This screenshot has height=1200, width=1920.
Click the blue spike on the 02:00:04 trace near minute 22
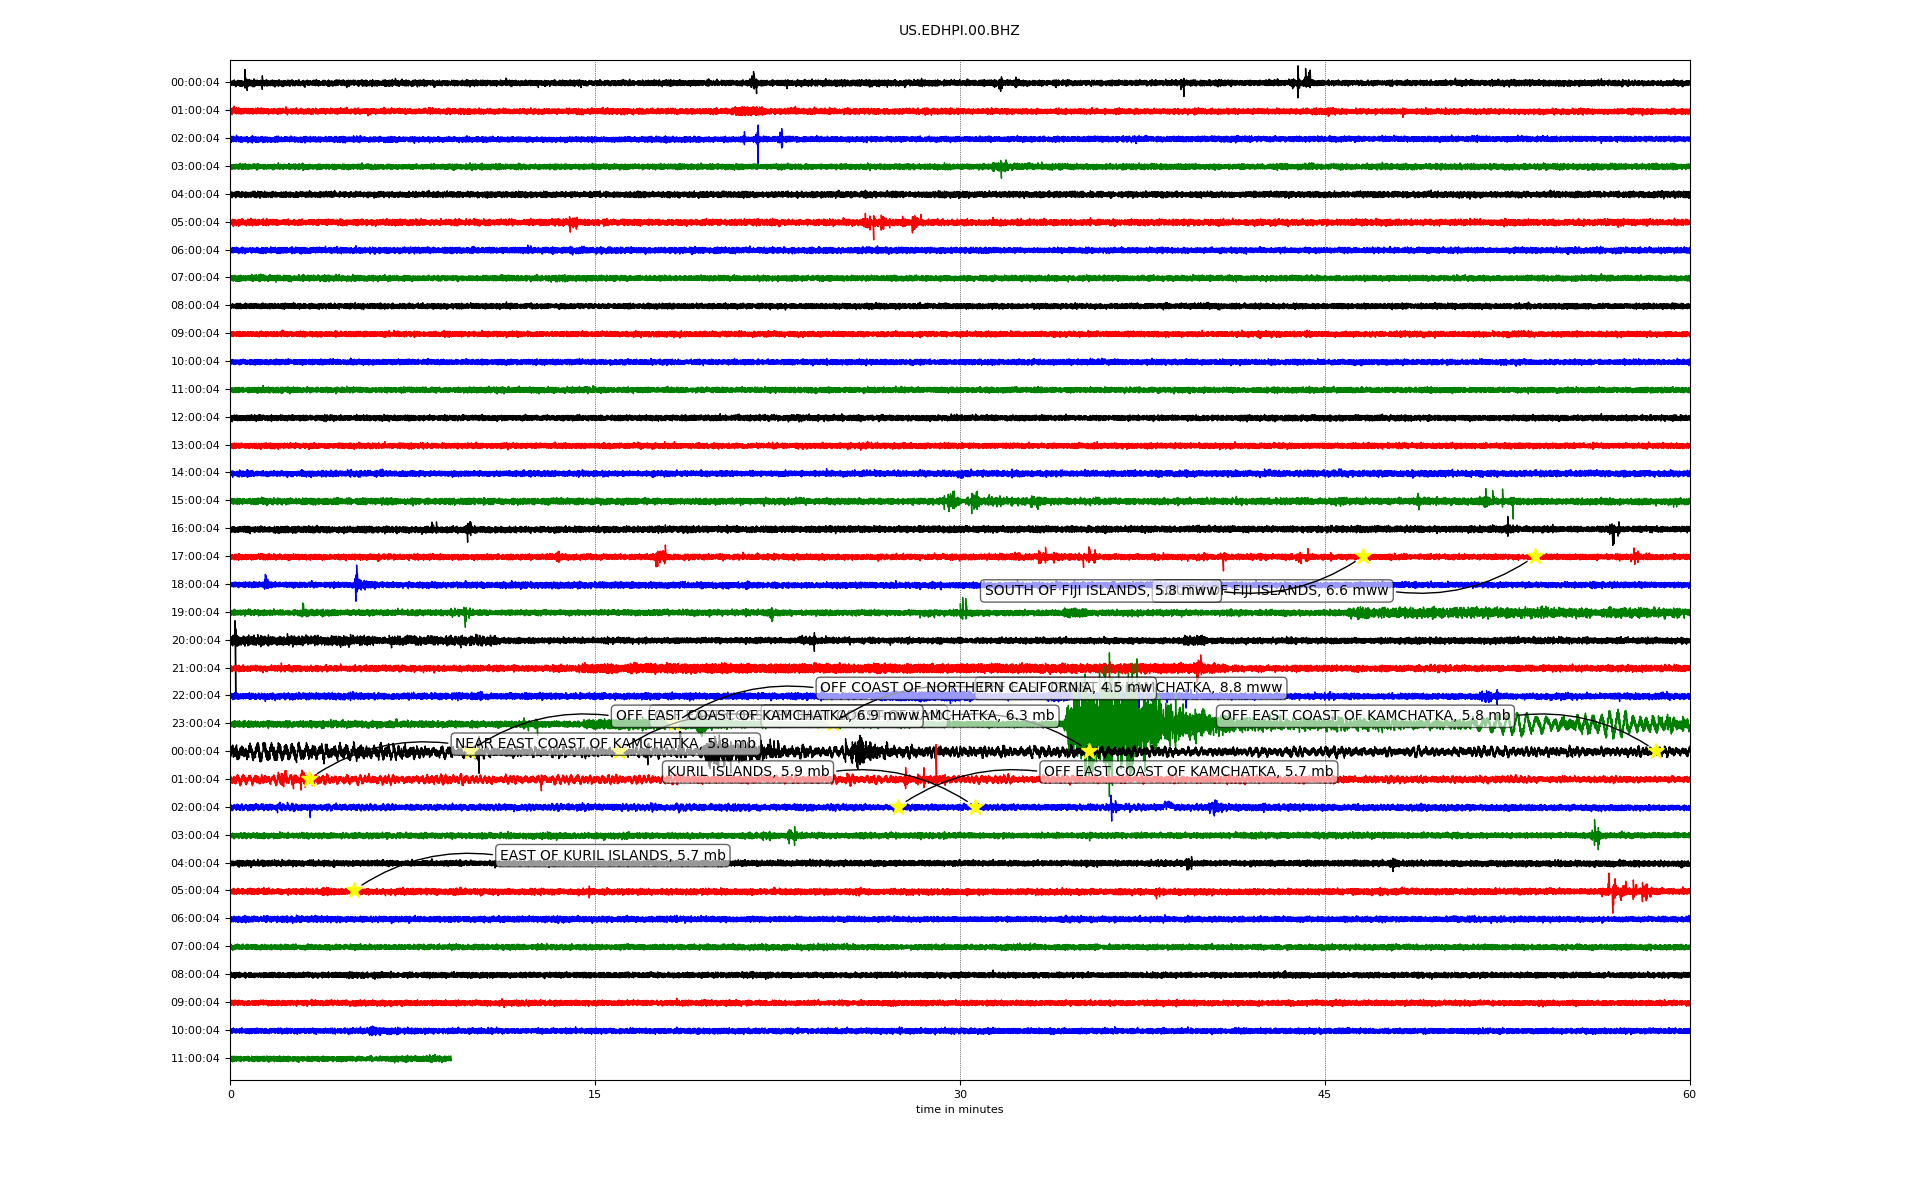pyautogui.click(x=758, y=142)
